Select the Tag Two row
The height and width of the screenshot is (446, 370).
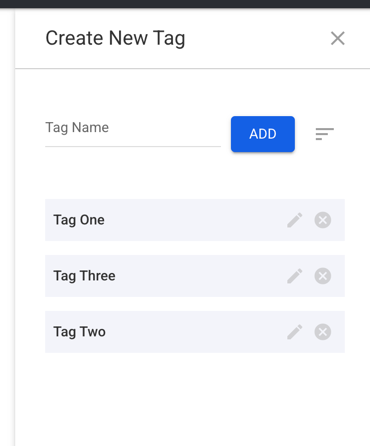(x=195, y=332)
